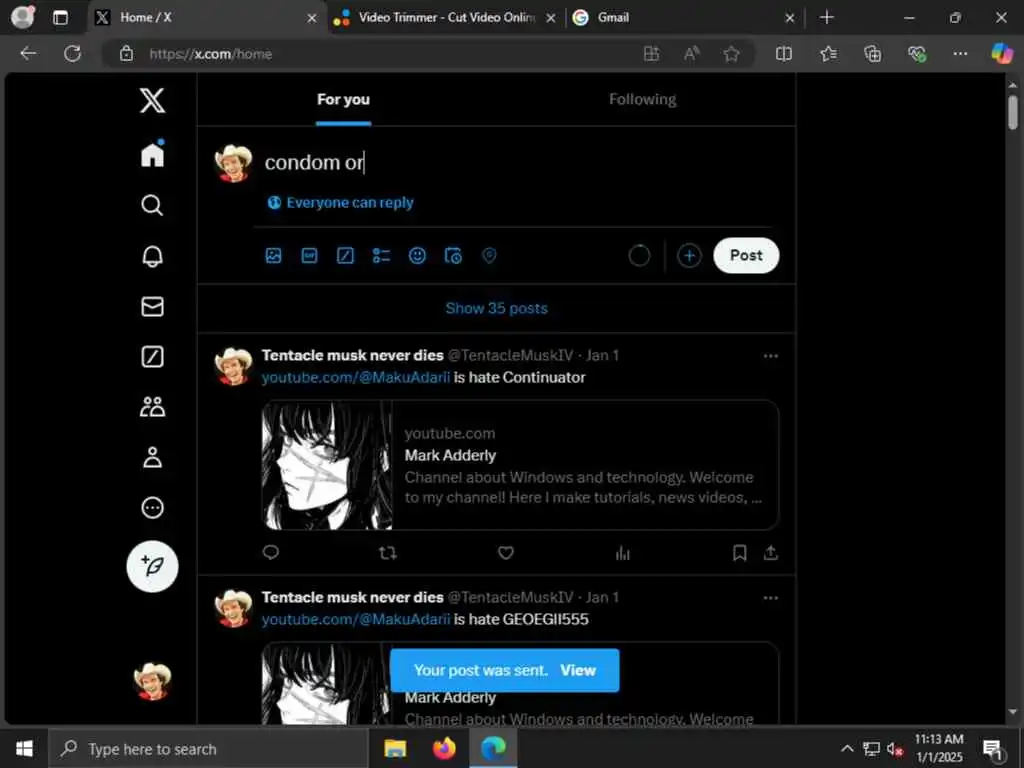The width and height of the screenshot is (1024, 768).
Task: Open Grok icon in sidebar
Action: click(x=152, y=357)
